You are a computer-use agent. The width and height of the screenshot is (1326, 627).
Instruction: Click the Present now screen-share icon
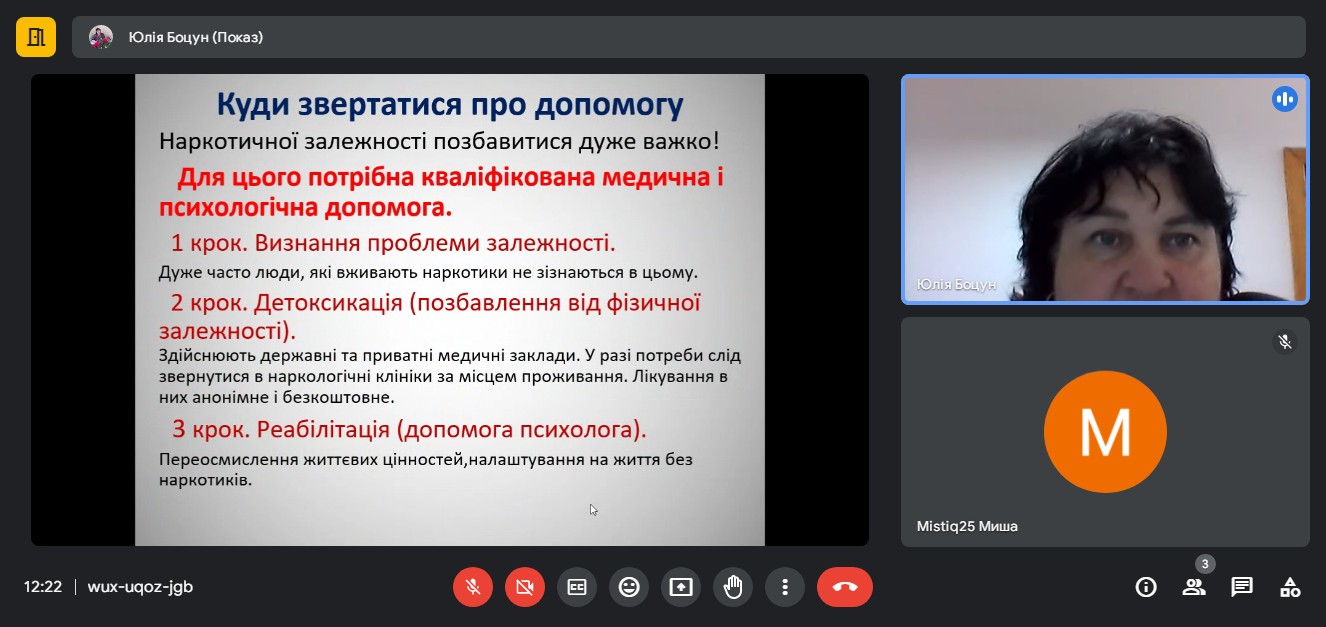coord(681,587)
